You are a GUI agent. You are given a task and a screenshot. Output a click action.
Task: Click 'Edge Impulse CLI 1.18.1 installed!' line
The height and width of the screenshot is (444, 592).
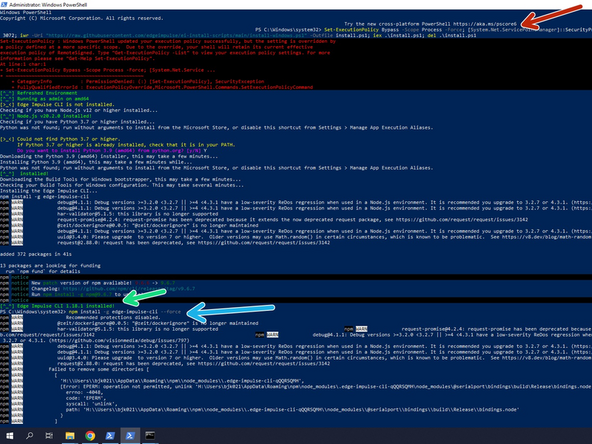pos(57,306)
